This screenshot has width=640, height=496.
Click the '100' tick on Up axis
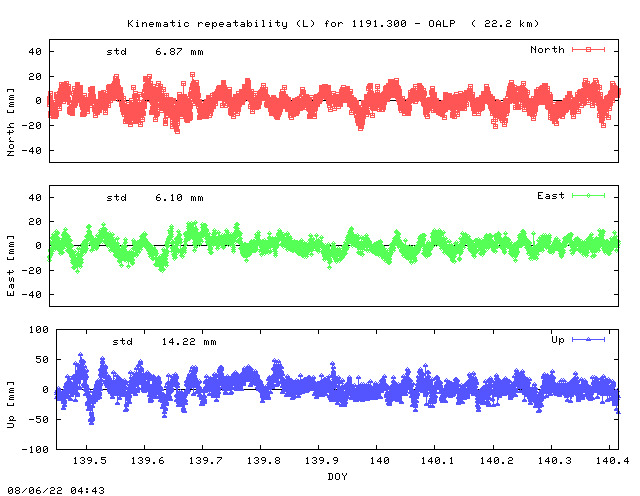(x=38, y=330)
